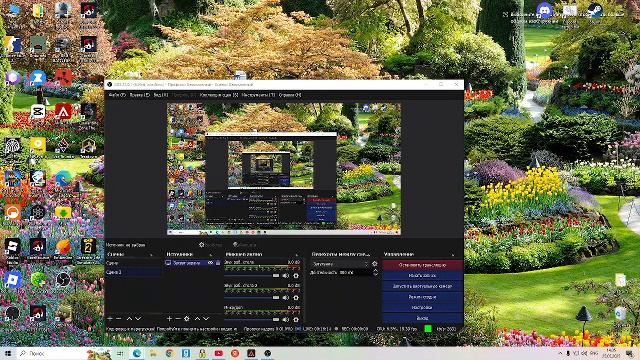Open the Файл menu in OBS
The image size is (640, 360).
pos(117,95)
